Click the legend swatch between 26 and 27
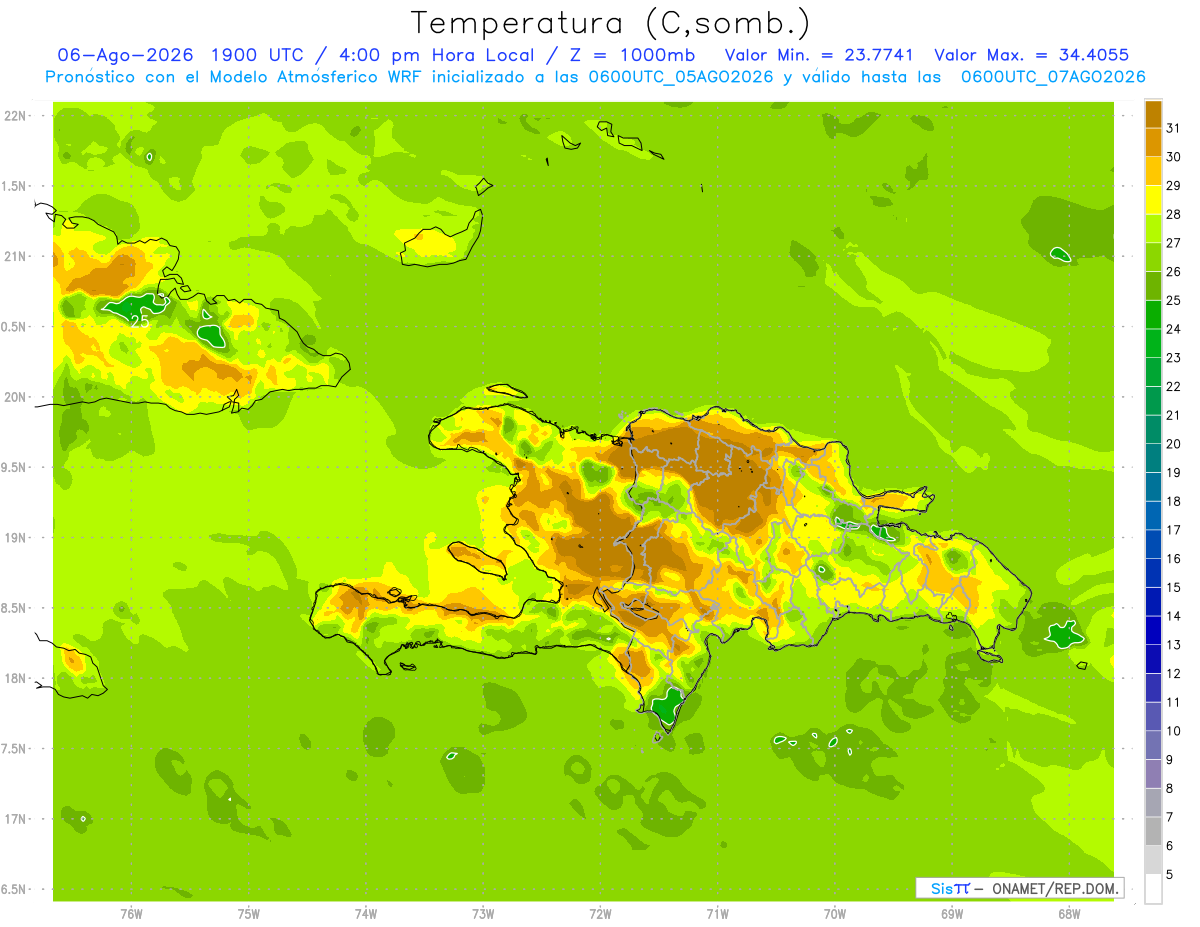 tap(1153, 257)
